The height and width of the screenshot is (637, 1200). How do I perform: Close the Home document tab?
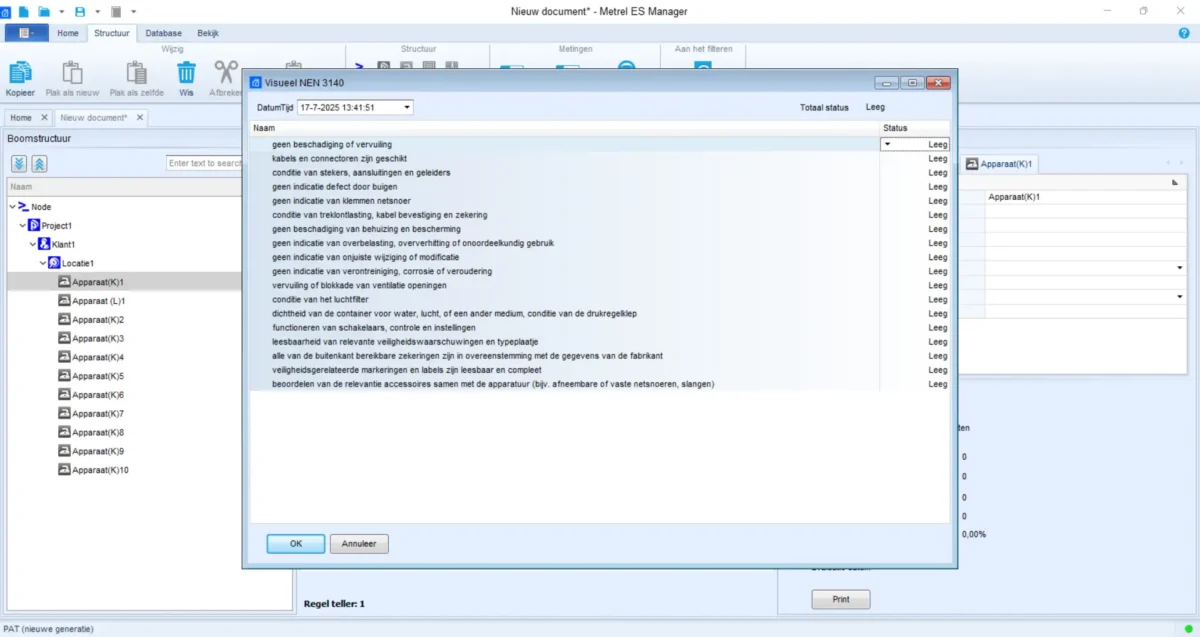44,118
